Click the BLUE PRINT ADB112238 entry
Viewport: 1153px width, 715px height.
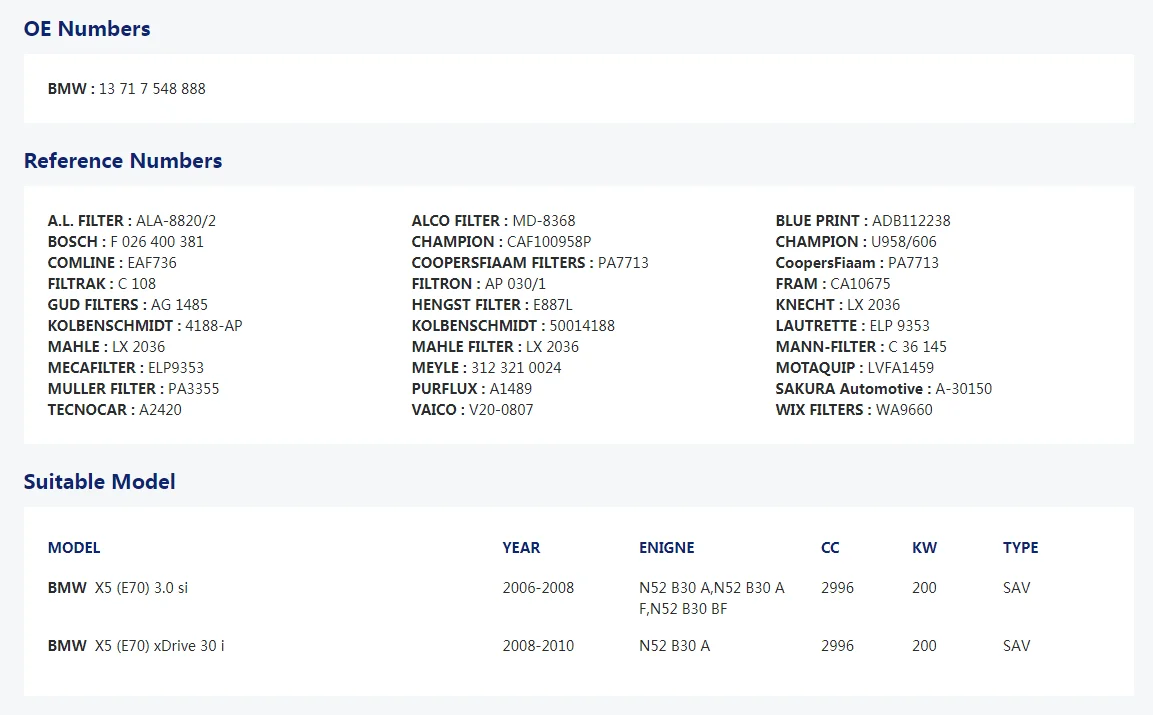coord(863,221)
